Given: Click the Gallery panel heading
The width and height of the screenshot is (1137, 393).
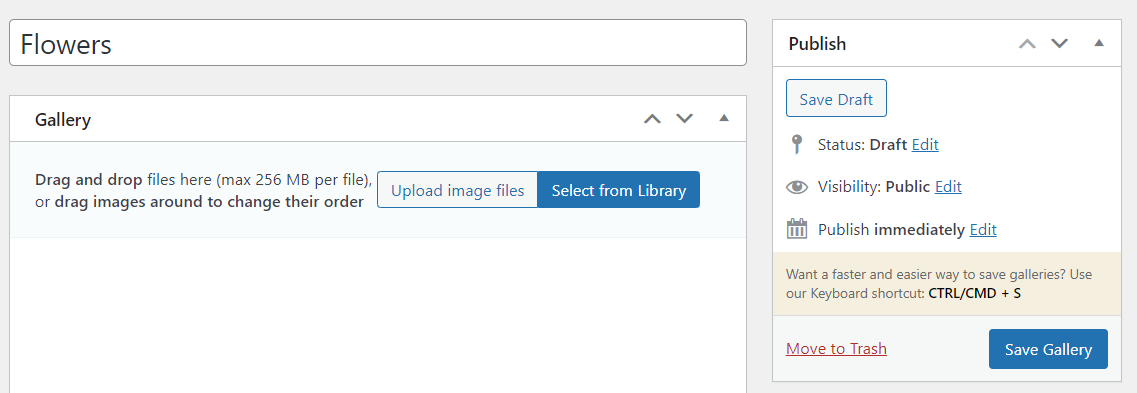Looking at the screenshot, I should tap(63, 120).
